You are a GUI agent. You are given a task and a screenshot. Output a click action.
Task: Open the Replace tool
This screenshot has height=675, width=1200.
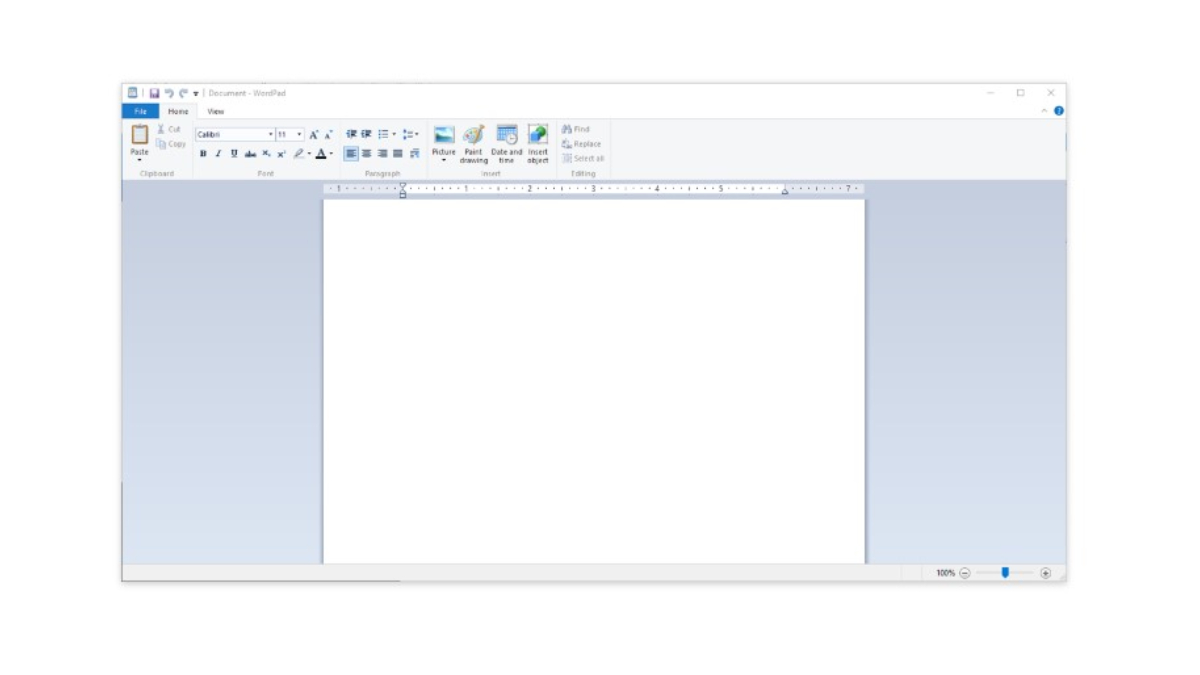[x=583, y=143]
